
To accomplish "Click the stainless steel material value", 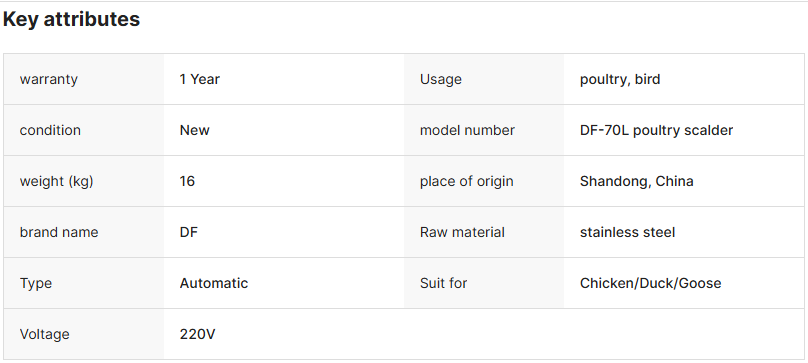I will [627, 232].
